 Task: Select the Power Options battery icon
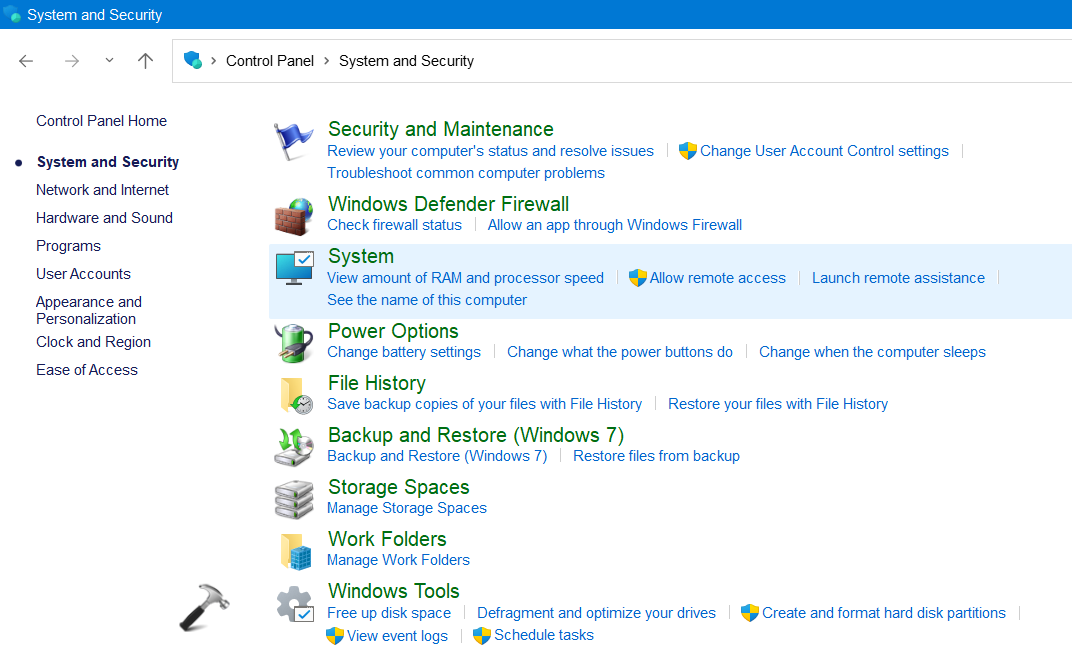pyautogui.click(x=294, y=343)
